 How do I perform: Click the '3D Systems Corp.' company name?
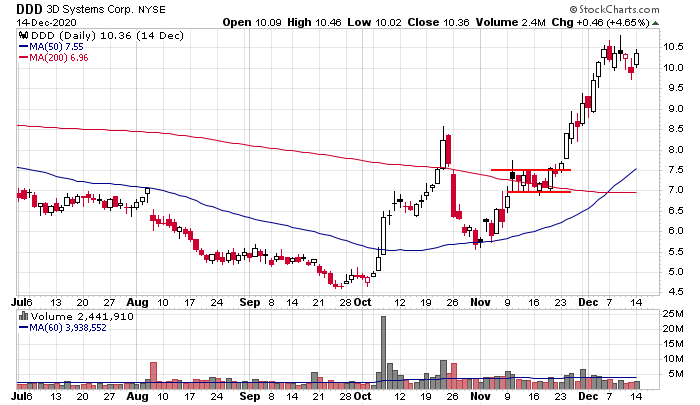90,9
